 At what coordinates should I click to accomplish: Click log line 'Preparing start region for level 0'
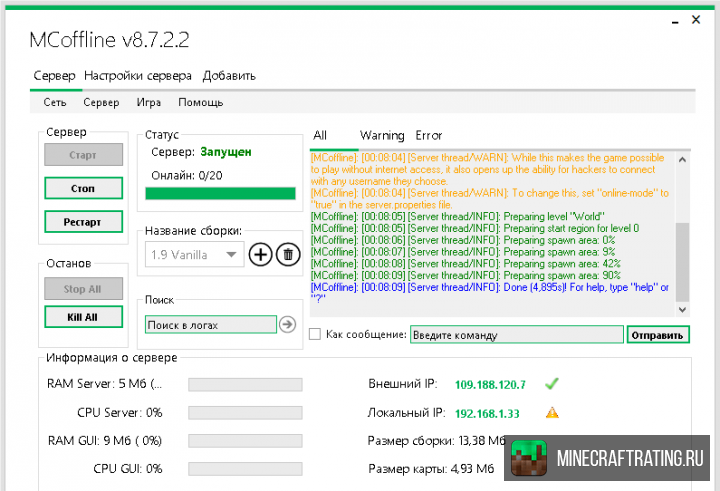pyautogui.click(x=475, y=228)
